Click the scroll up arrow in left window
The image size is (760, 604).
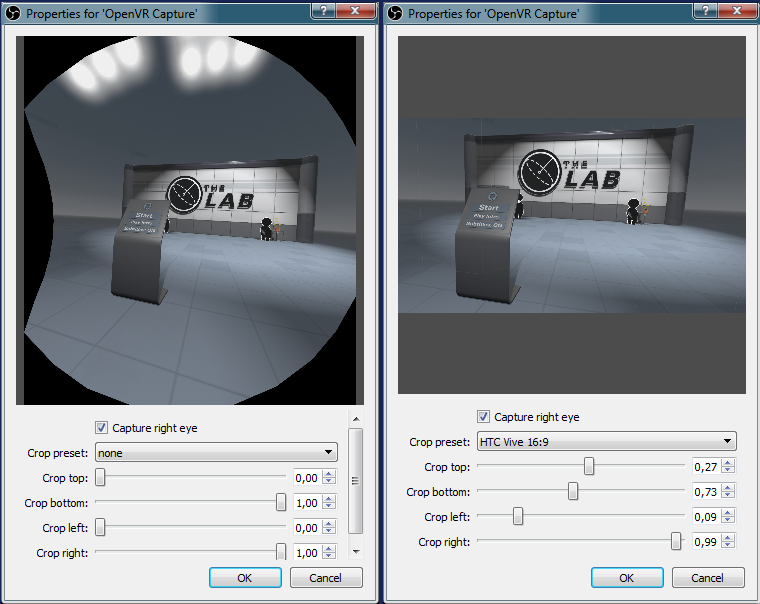(x=356, y=418)
